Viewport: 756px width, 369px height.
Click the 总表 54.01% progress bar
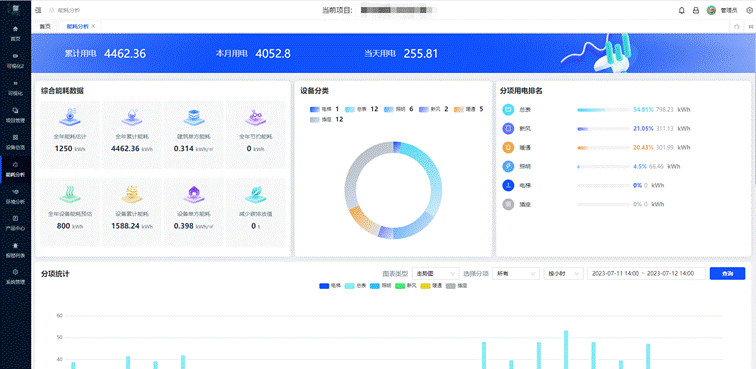(603, 110)
